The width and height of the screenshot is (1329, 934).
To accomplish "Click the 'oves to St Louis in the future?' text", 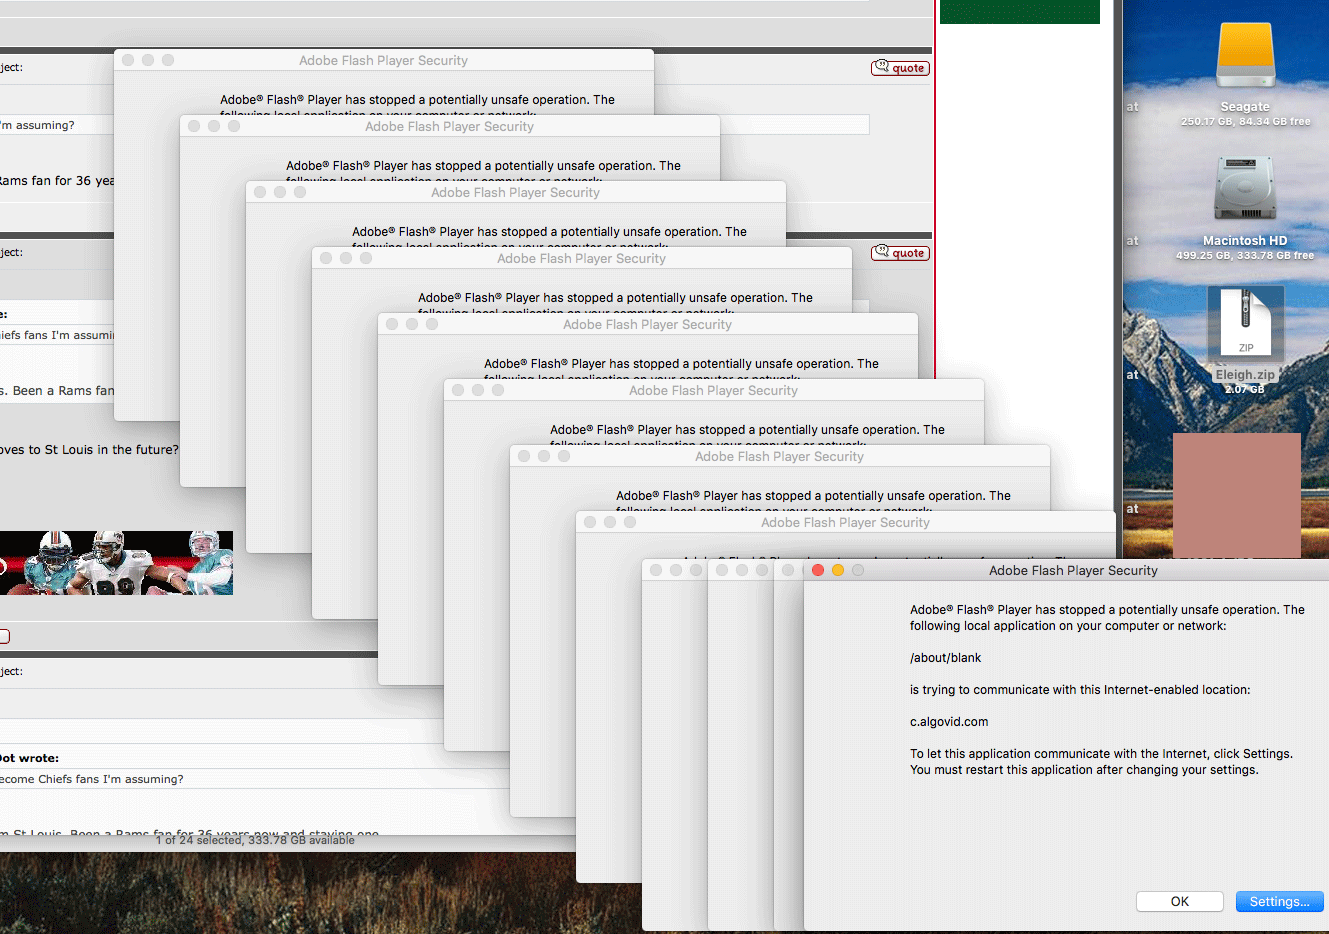I will pos(89,450).
